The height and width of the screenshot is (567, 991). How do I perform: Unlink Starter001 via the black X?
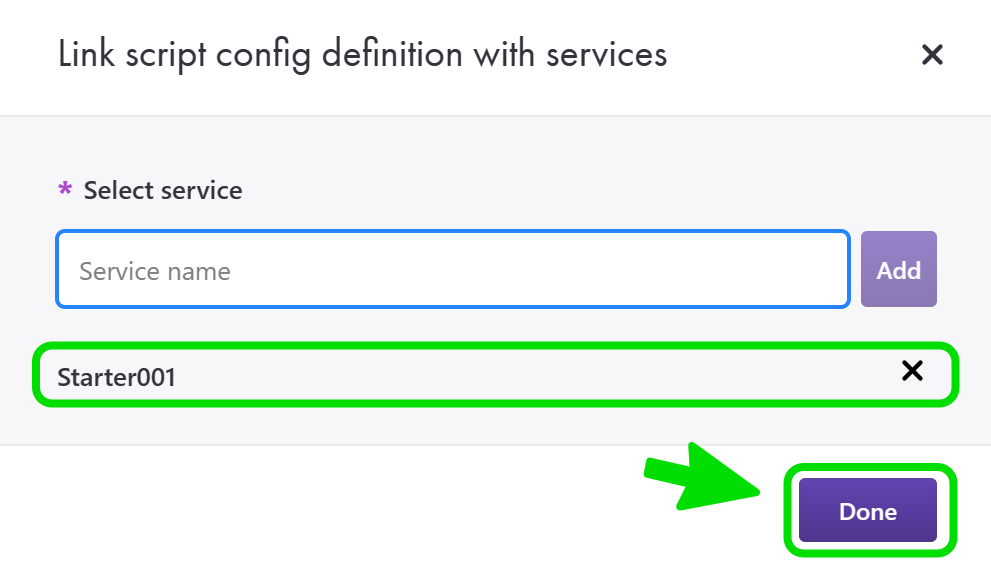(912, 372)
